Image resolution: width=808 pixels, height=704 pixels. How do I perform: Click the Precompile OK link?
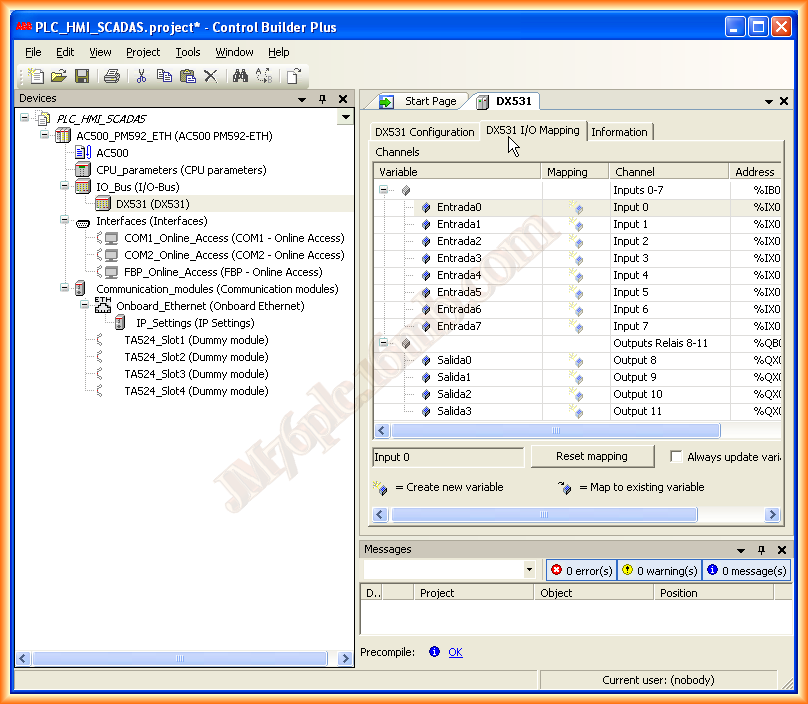[455, 652]
